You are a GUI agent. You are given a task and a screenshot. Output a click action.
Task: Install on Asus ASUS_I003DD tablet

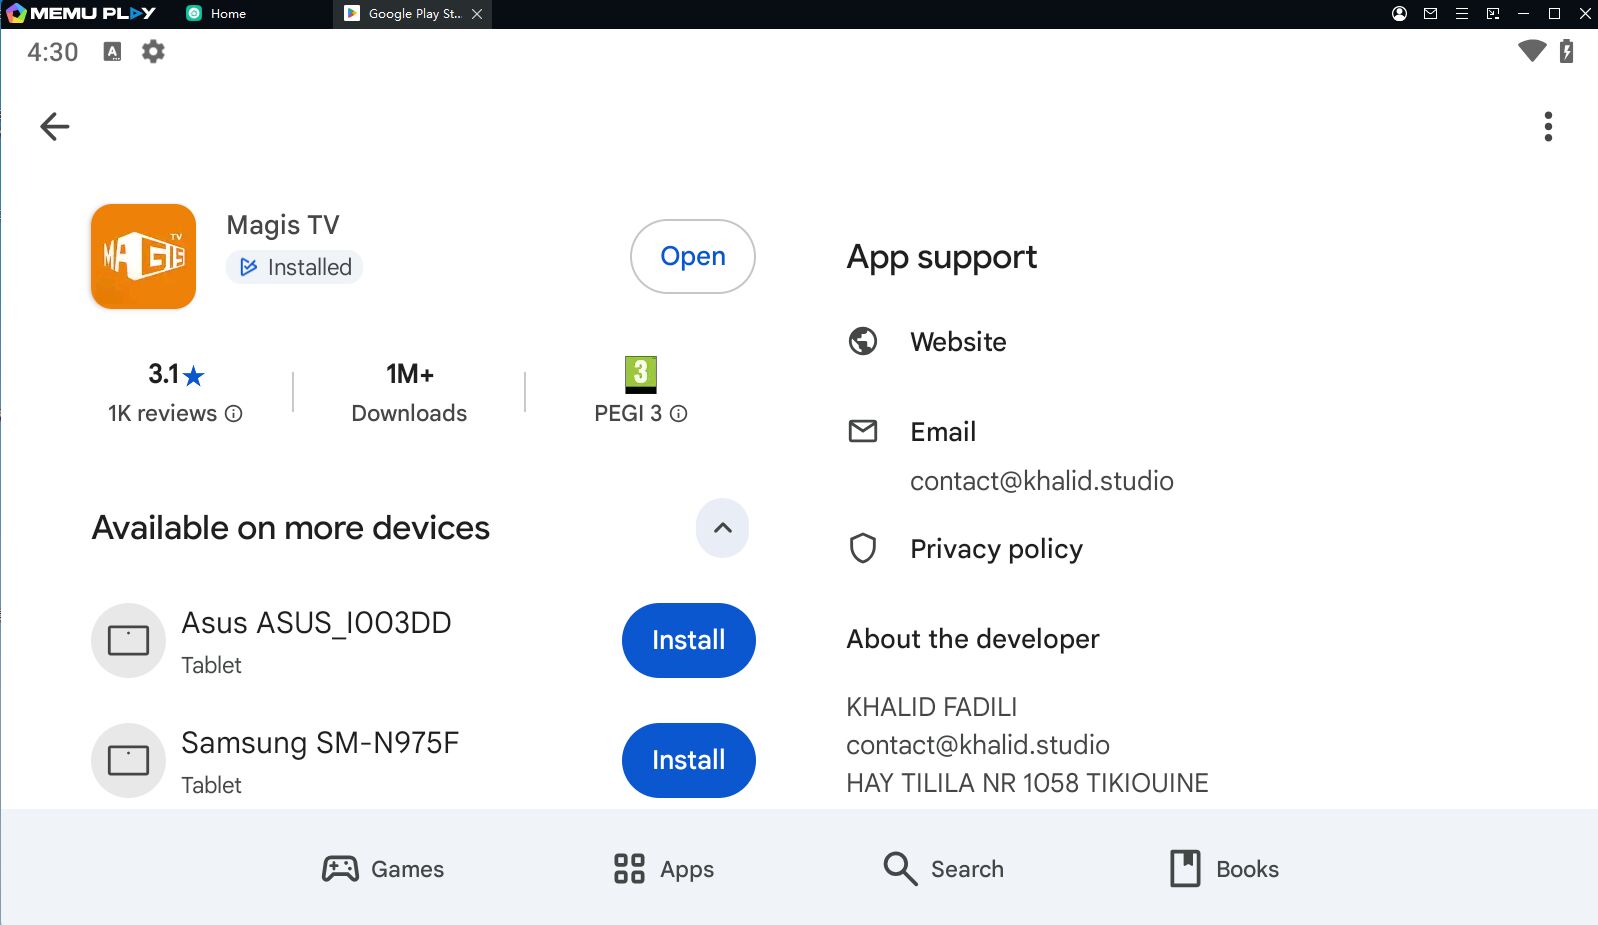click(x=688, y=640)
